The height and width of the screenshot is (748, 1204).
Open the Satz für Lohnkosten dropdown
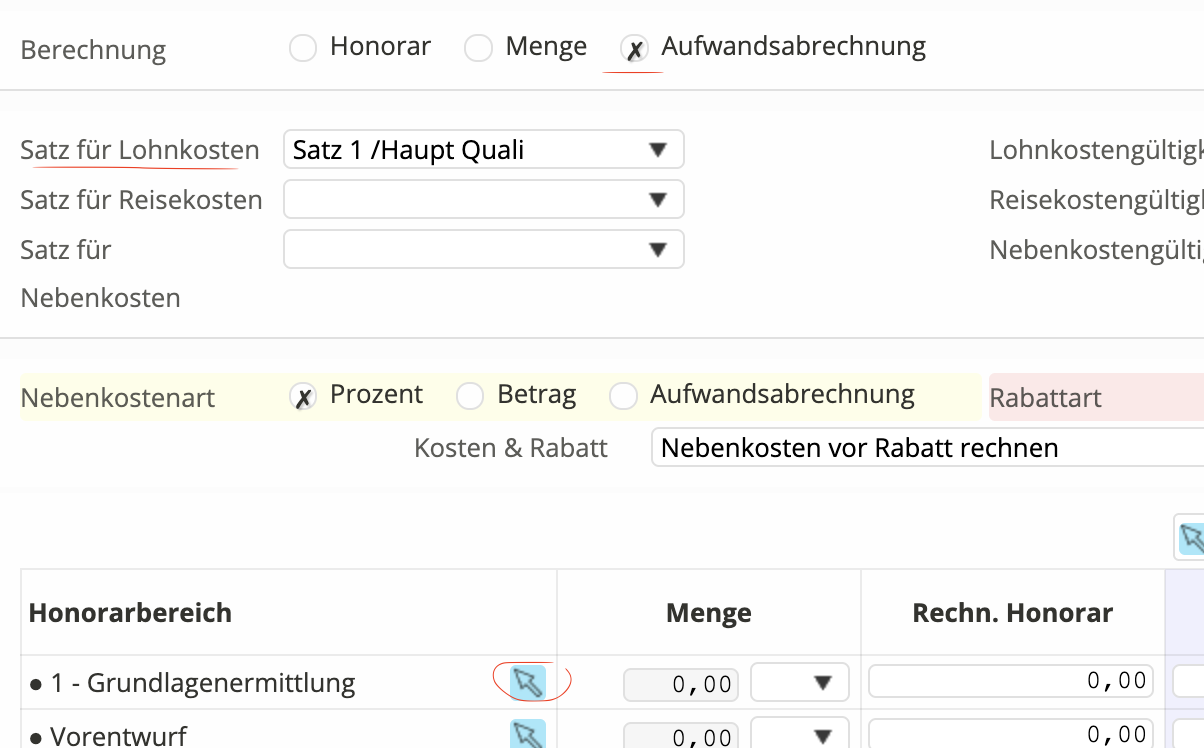[484, 149]
